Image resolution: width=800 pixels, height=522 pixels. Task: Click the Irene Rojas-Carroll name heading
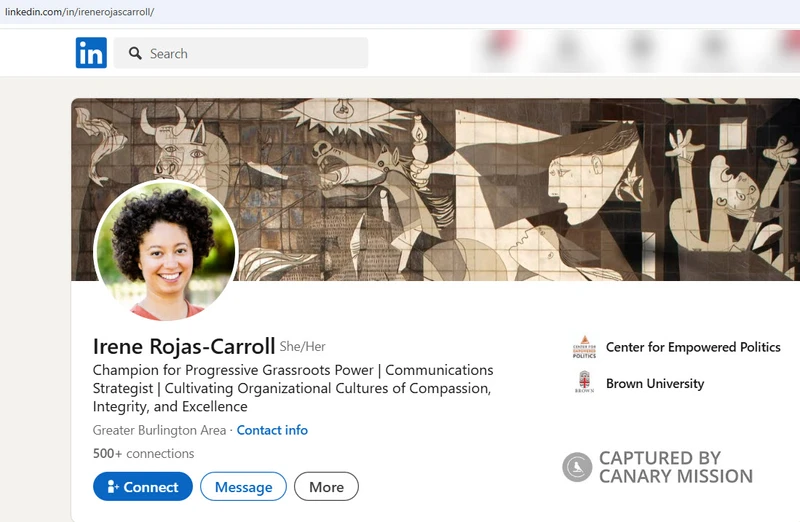pos(183,347)
